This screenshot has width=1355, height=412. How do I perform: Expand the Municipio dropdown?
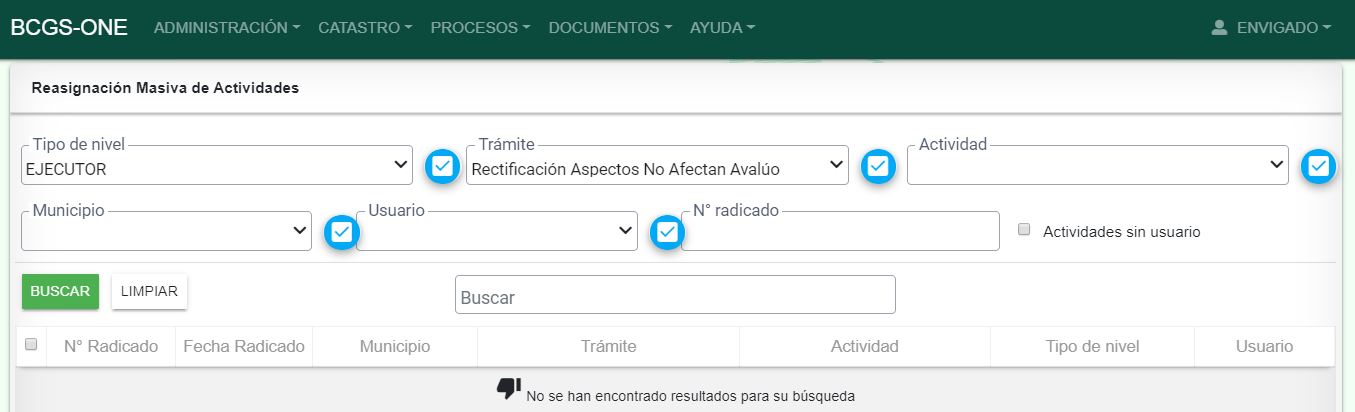pos(166,231)
